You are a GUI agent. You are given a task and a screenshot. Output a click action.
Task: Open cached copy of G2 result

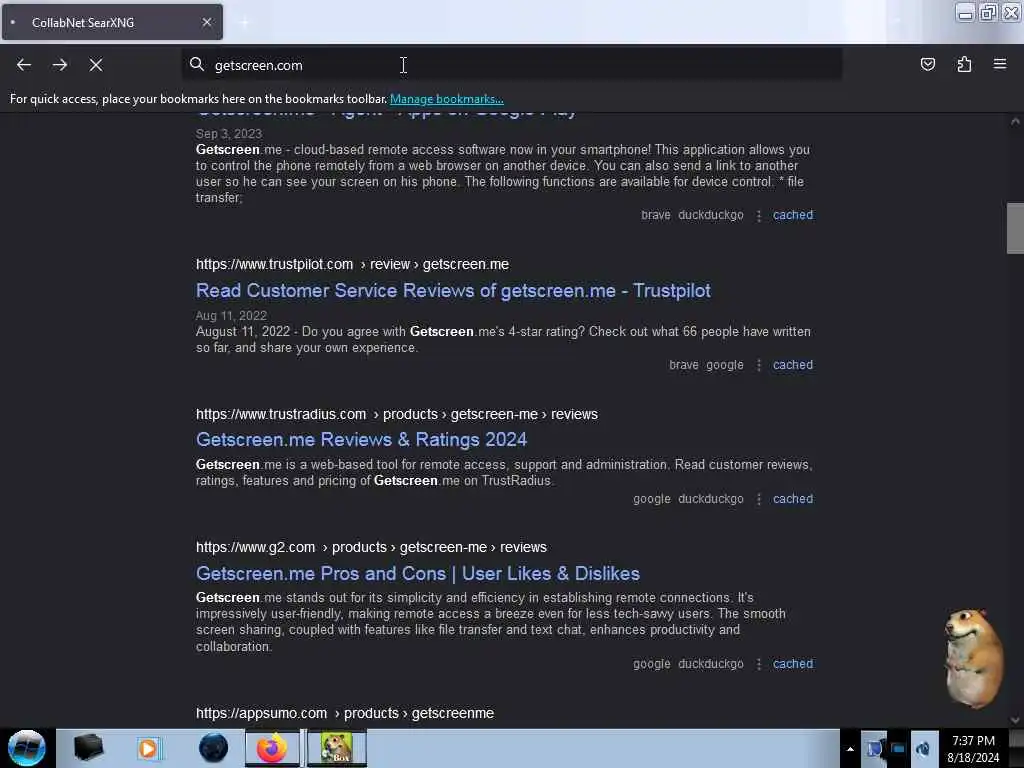793,664
